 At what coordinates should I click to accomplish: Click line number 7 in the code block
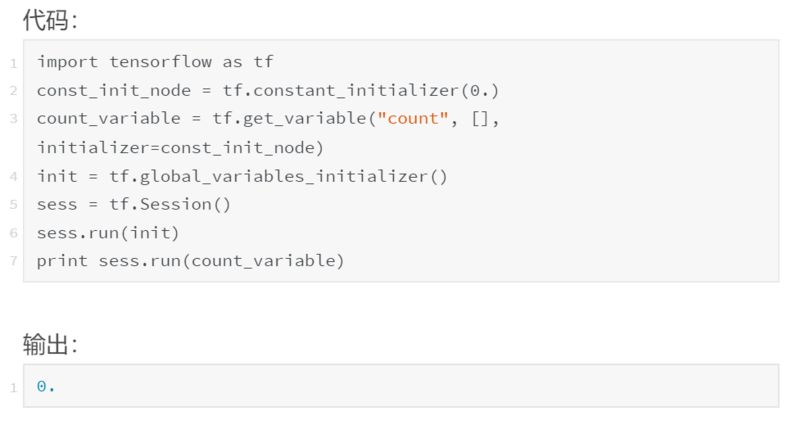(x=14, y=261)
